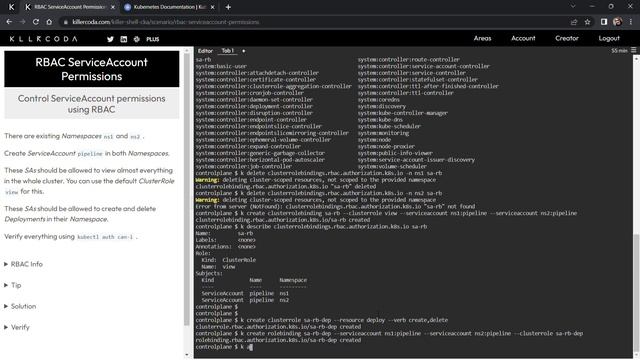
Task: Open the Creator menu item
Action: [567, 38]
